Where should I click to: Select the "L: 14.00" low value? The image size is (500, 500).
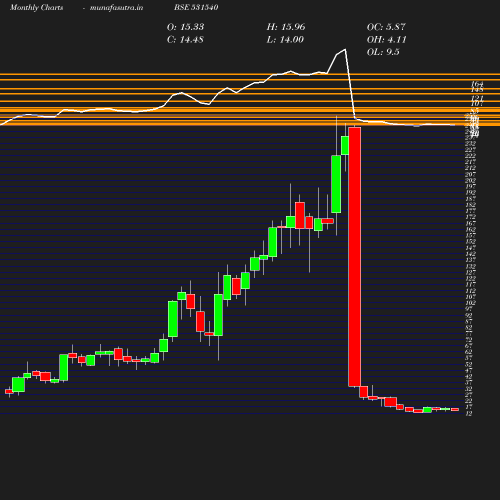(285, 40)
